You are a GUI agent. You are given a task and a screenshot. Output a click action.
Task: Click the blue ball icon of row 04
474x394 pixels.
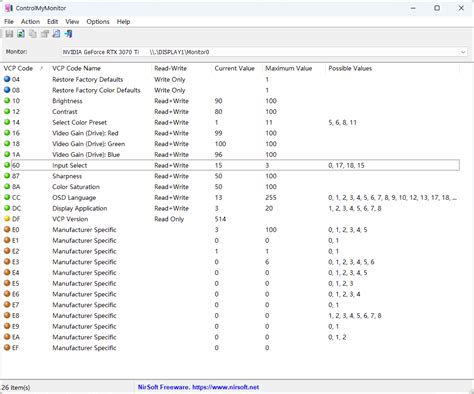[7, 79]
